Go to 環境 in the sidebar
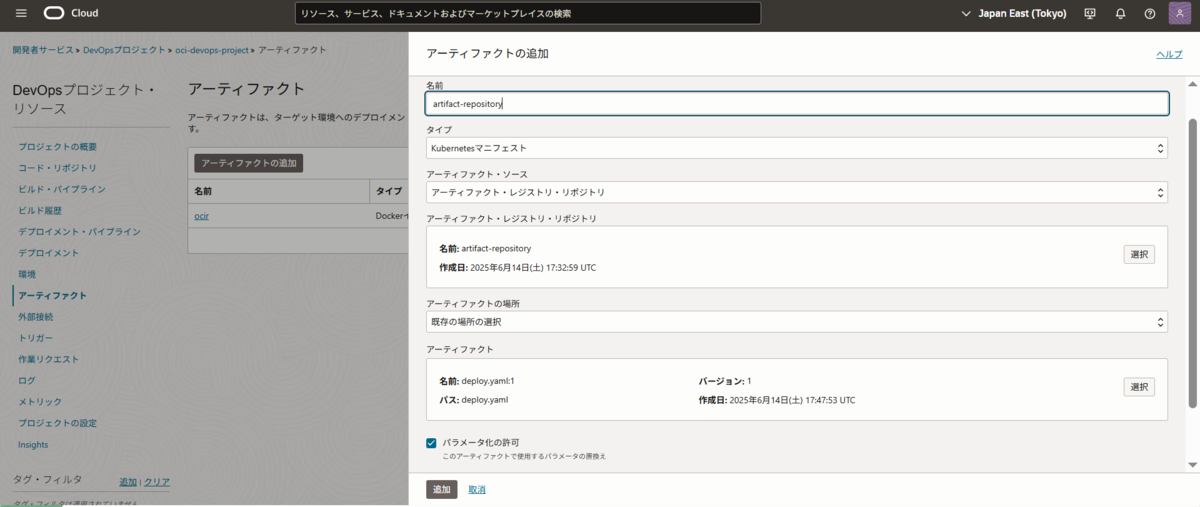The height and width of the screenshot is (507, 1200). click(x=27, y=274)
